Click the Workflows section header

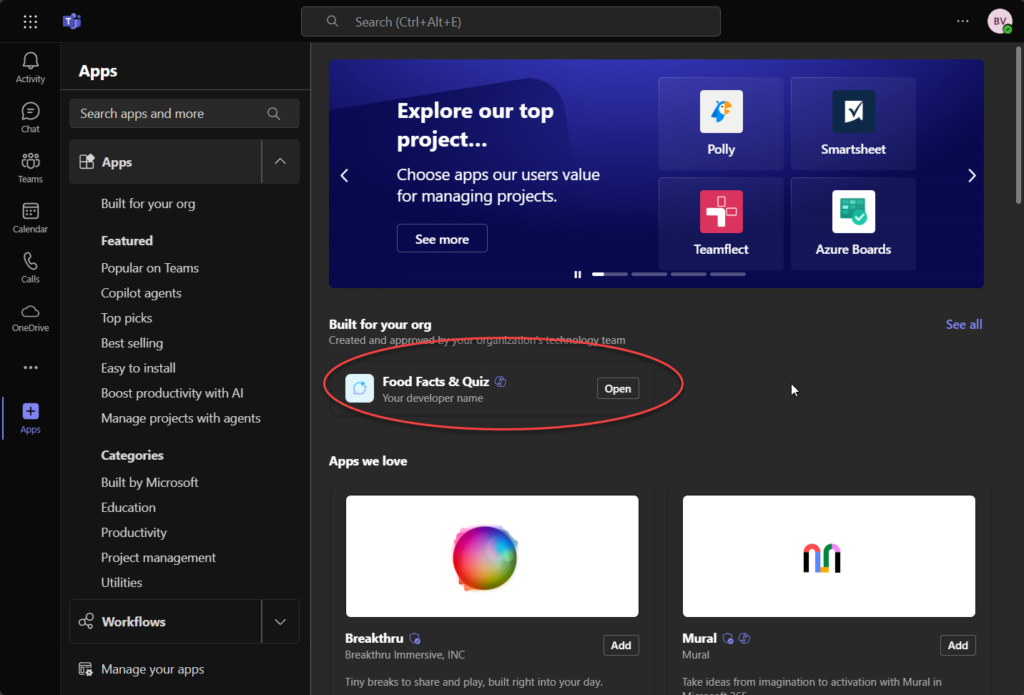tap(165, 622)
